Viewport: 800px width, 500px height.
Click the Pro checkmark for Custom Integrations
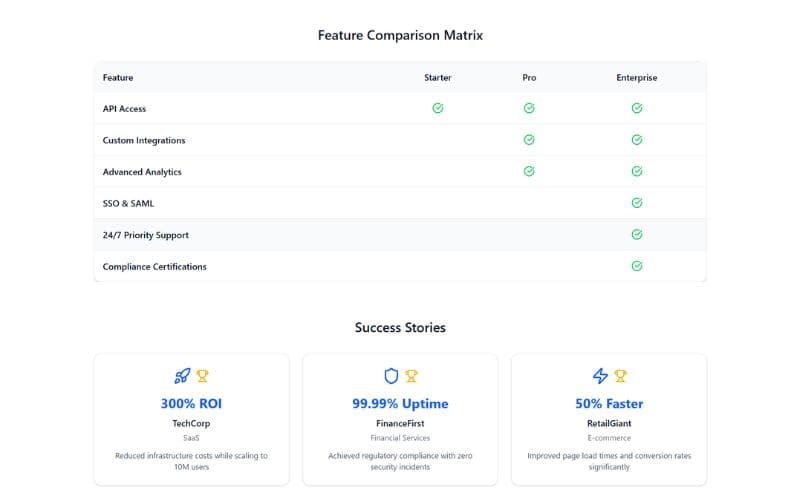tap(529, 140)
